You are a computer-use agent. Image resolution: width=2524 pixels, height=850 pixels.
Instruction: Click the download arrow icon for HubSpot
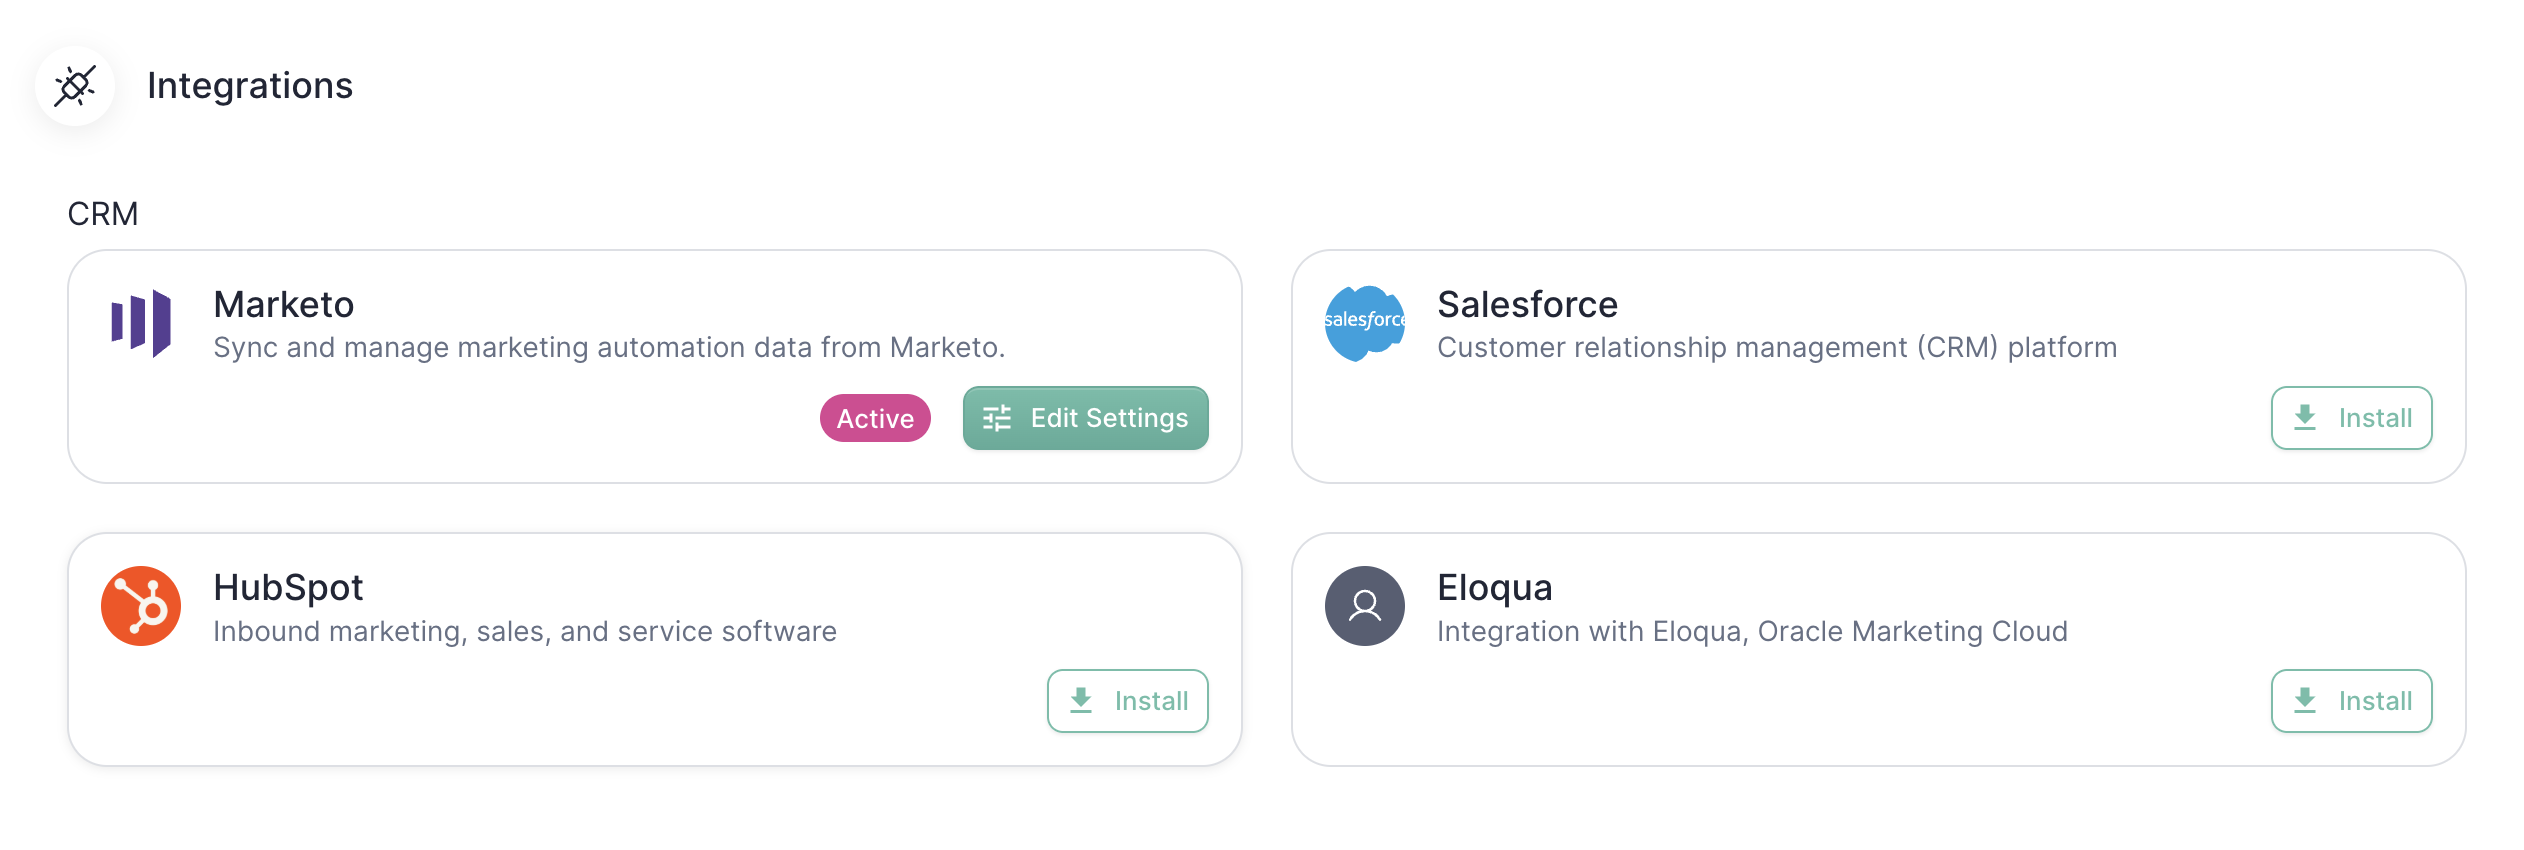click(1081, 701)
